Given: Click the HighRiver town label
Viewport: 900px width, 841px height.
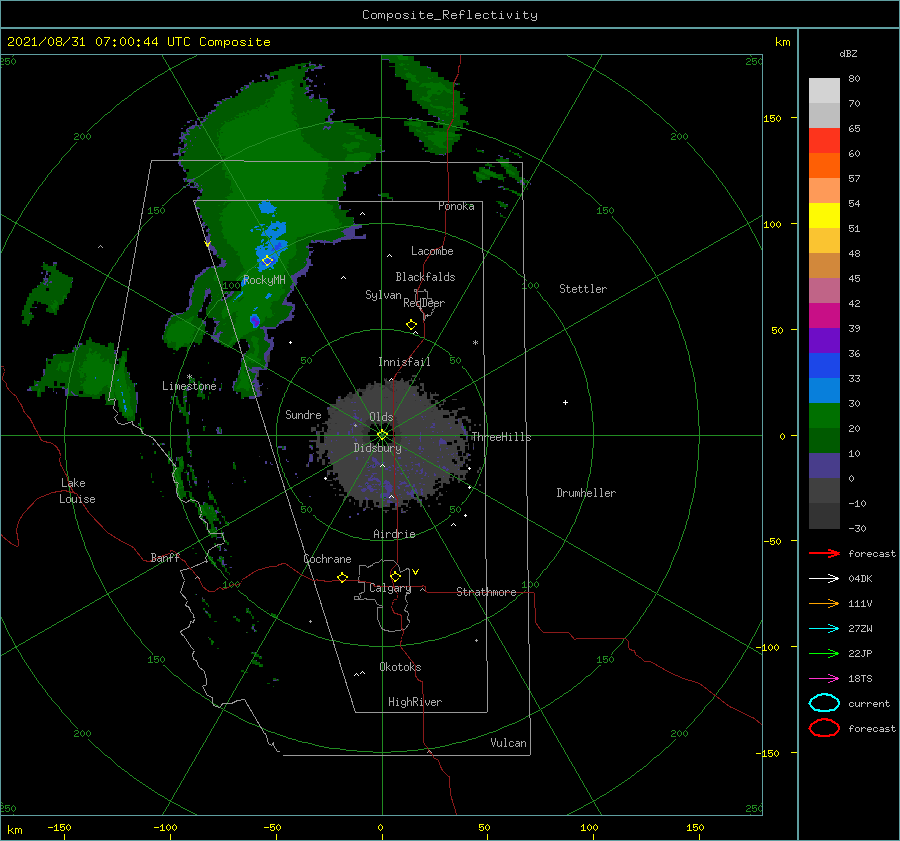Looking at the screenshot, I should click(x=415, y=702).
